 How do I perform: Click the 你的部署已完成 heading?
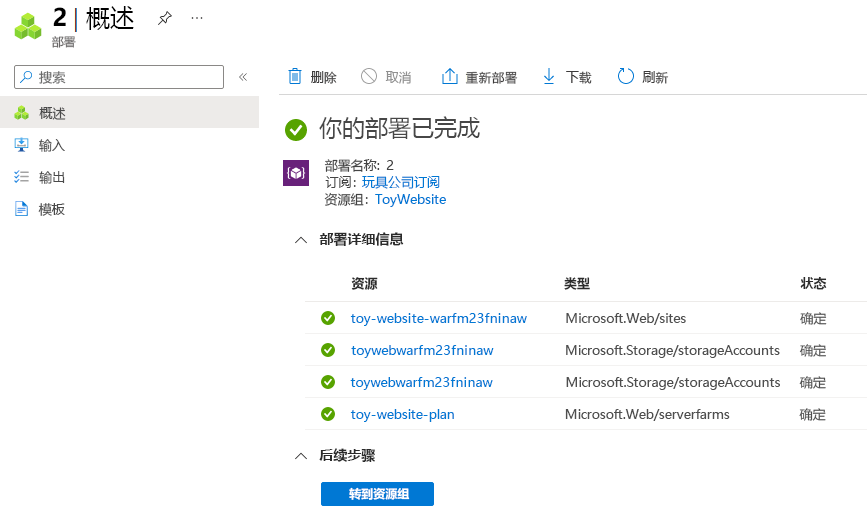[399, 128]
